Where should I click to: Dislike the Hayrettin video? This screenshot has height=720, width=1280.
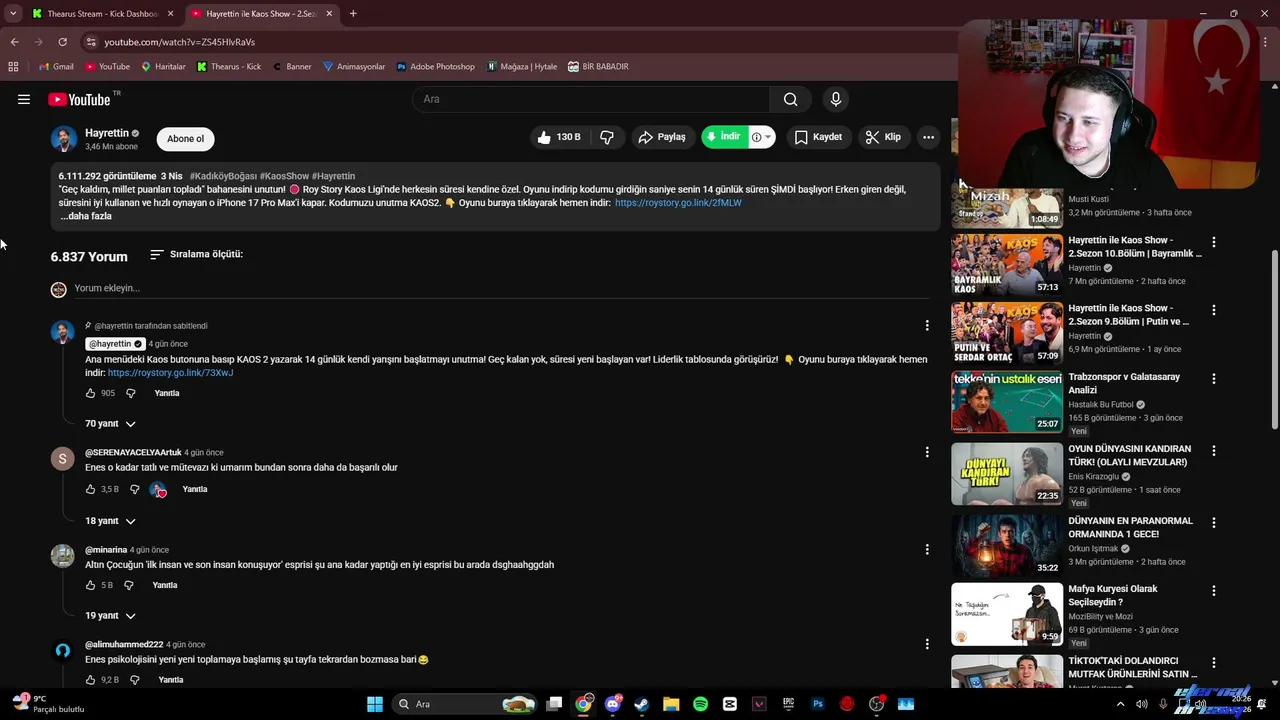click(607, 137)
